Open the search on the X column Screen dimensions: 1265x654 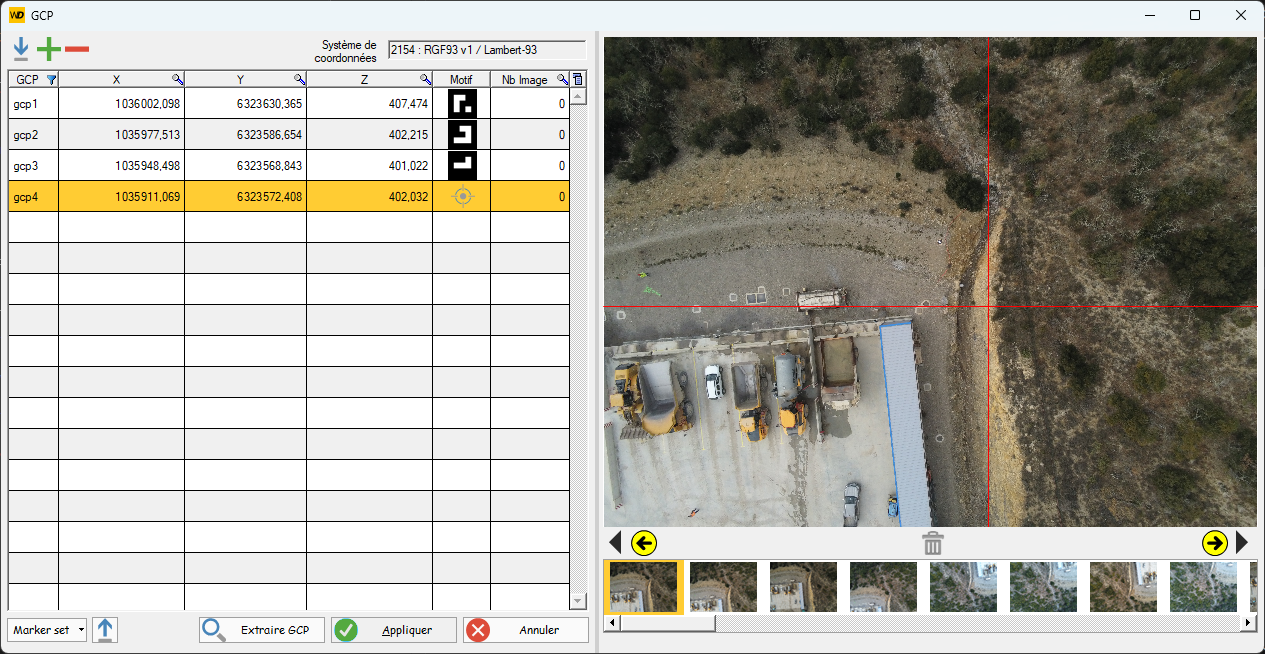click(x=175, y=79)
